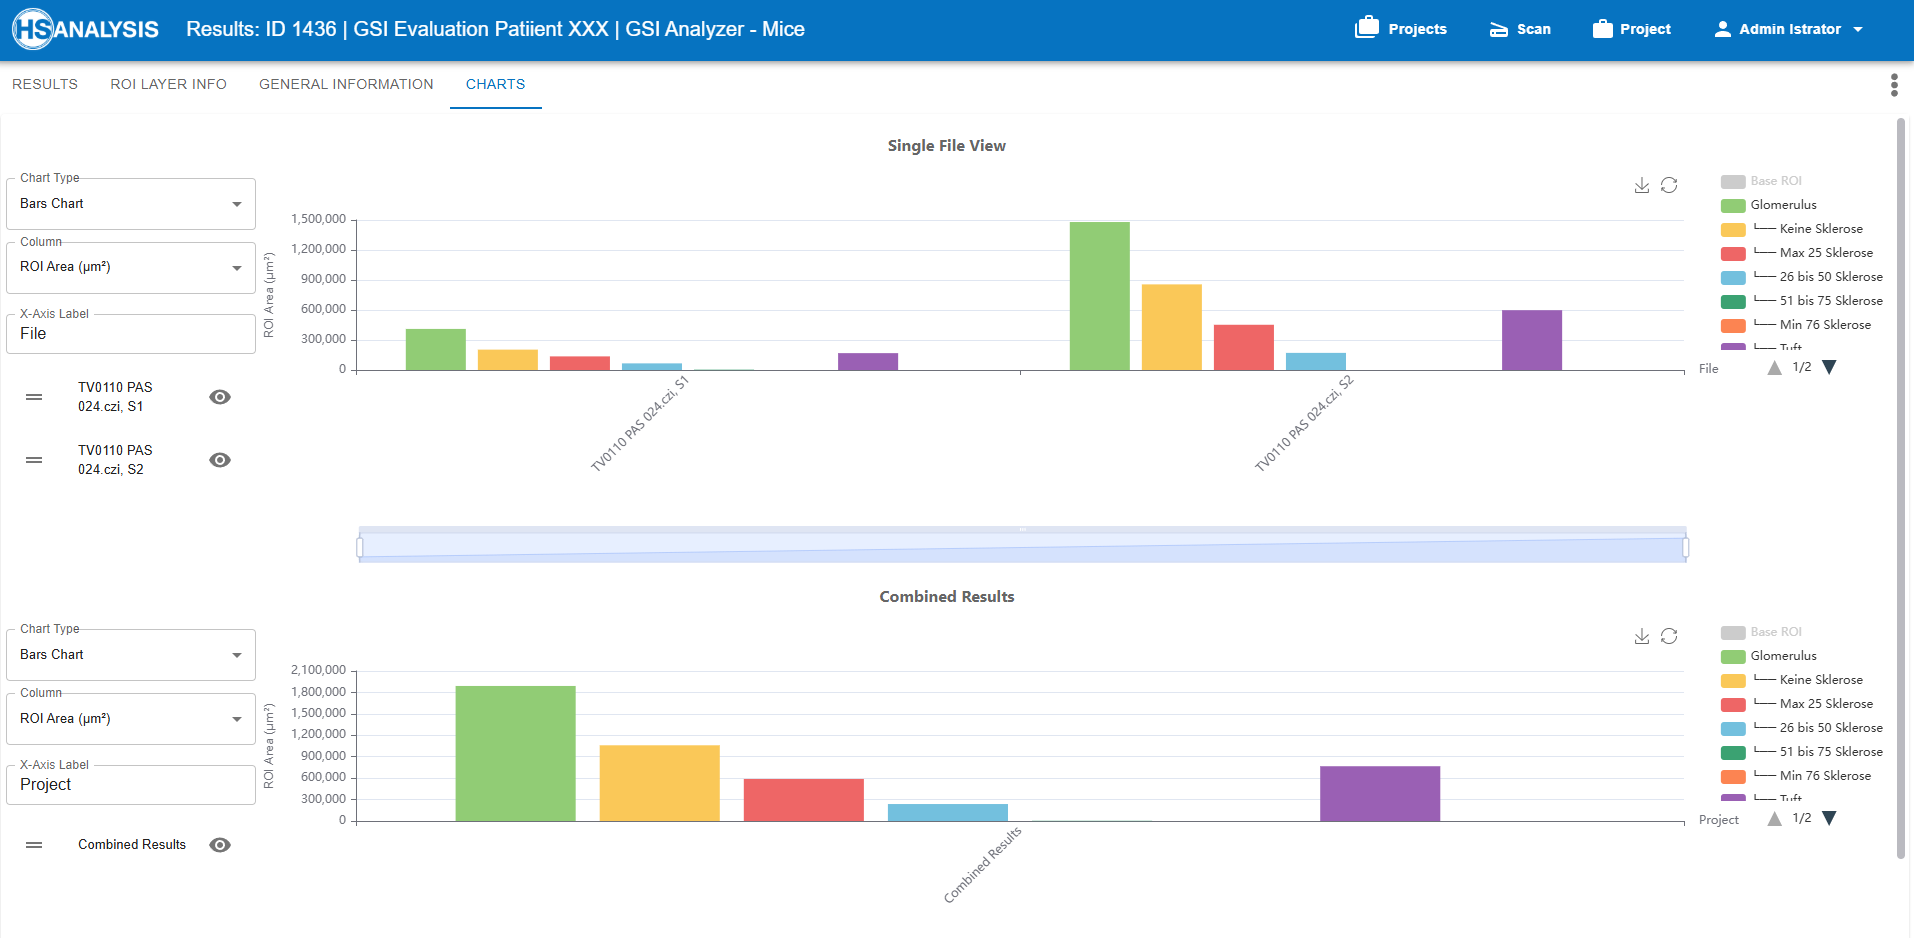Open the Admin Istrator account menu
Viewport: 1914px width, 938px height.
[x=1788, y=29]
